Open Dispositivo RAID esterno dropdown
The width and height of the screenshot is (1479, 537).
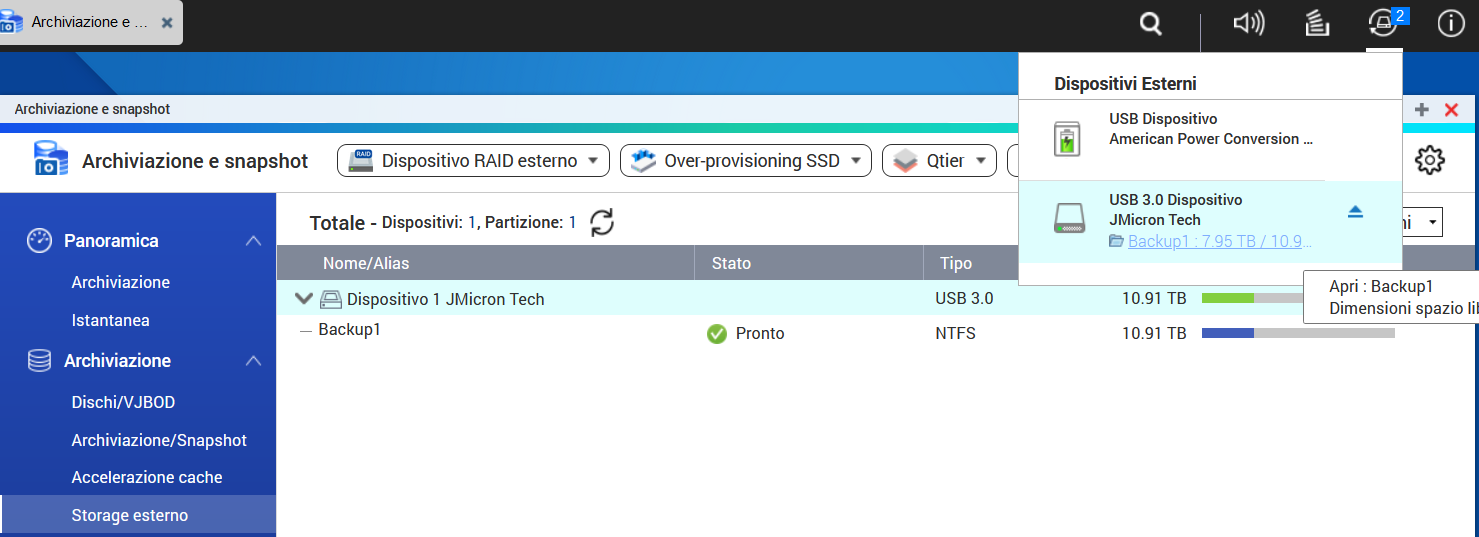pyautogui.click(x=473, y=160)
